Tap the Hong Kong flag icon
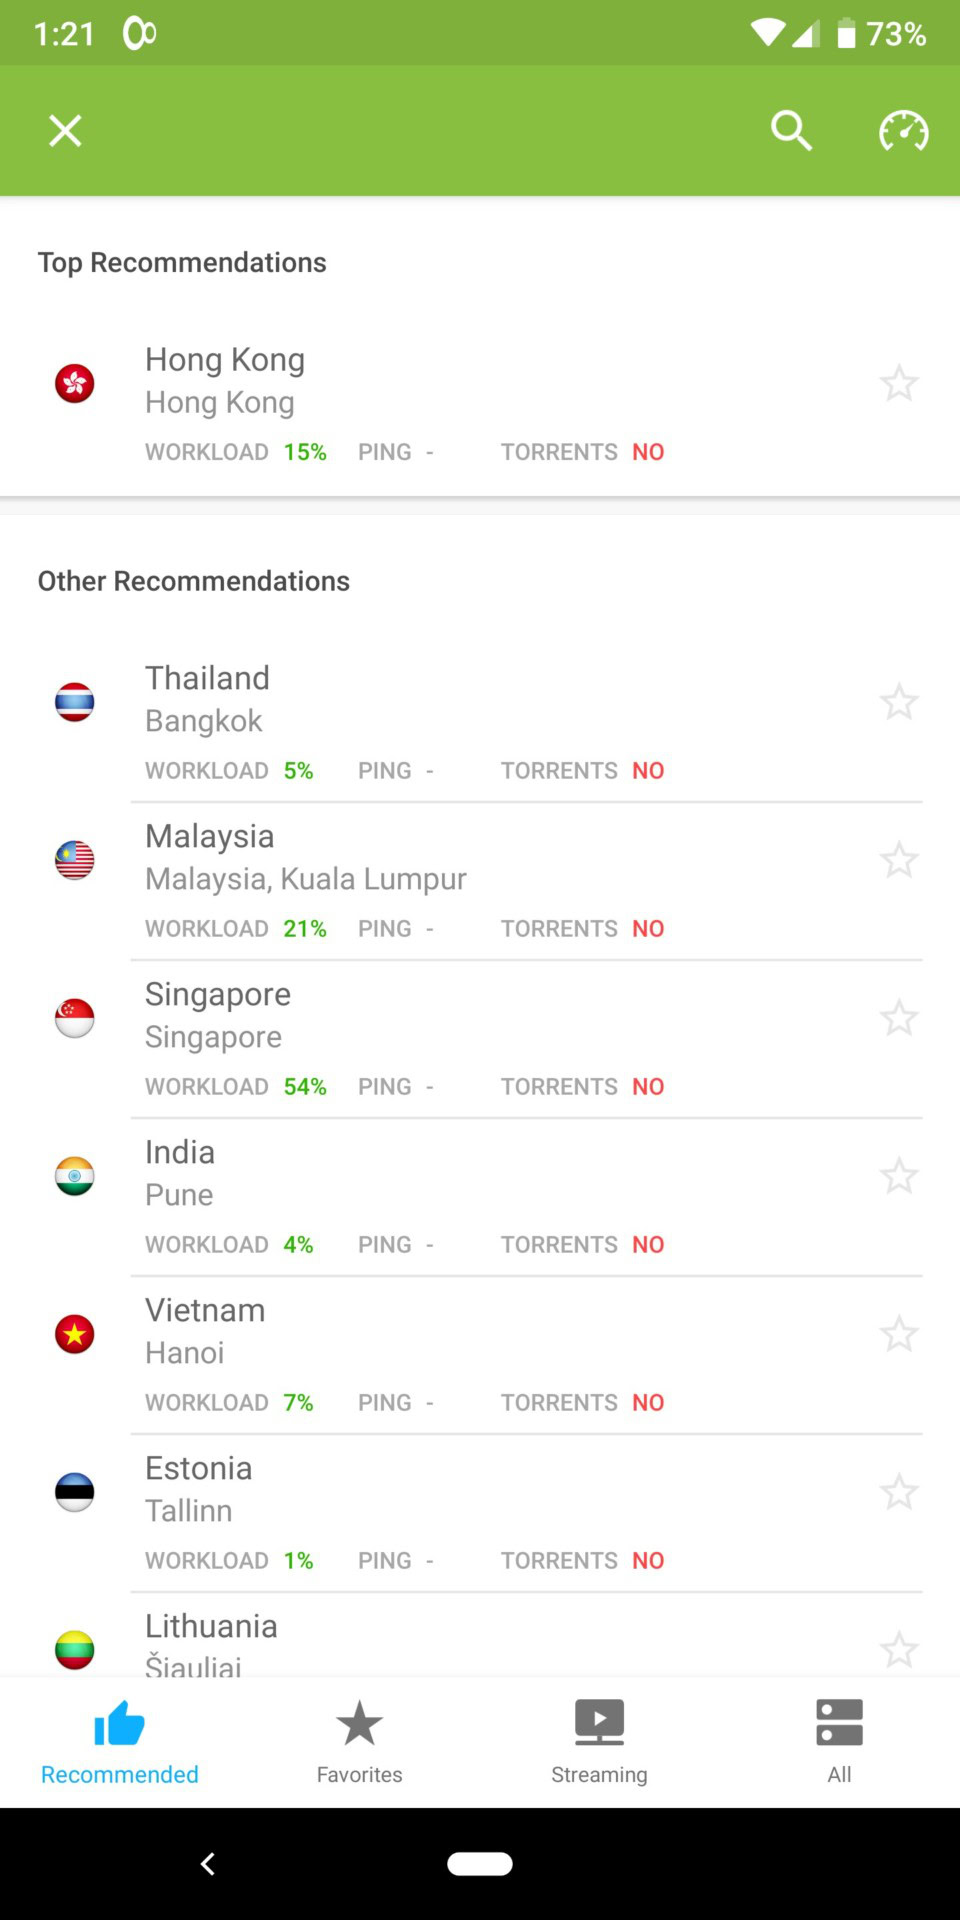Viewport: 960px width, 1920px height. (x=75, y=383)
